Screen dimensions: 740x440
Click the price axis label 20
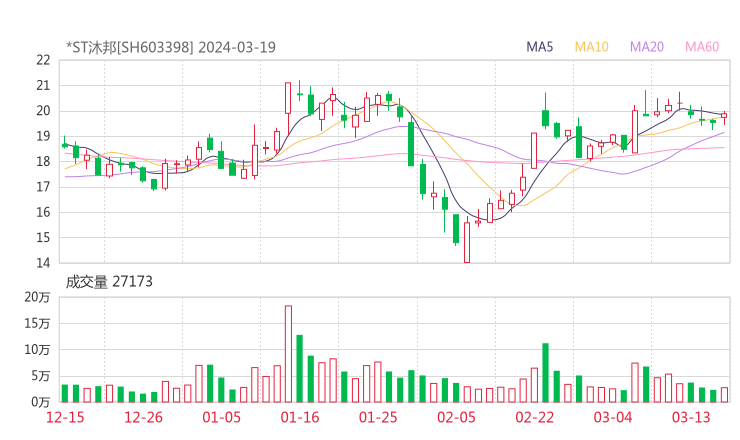click(43, 111)
